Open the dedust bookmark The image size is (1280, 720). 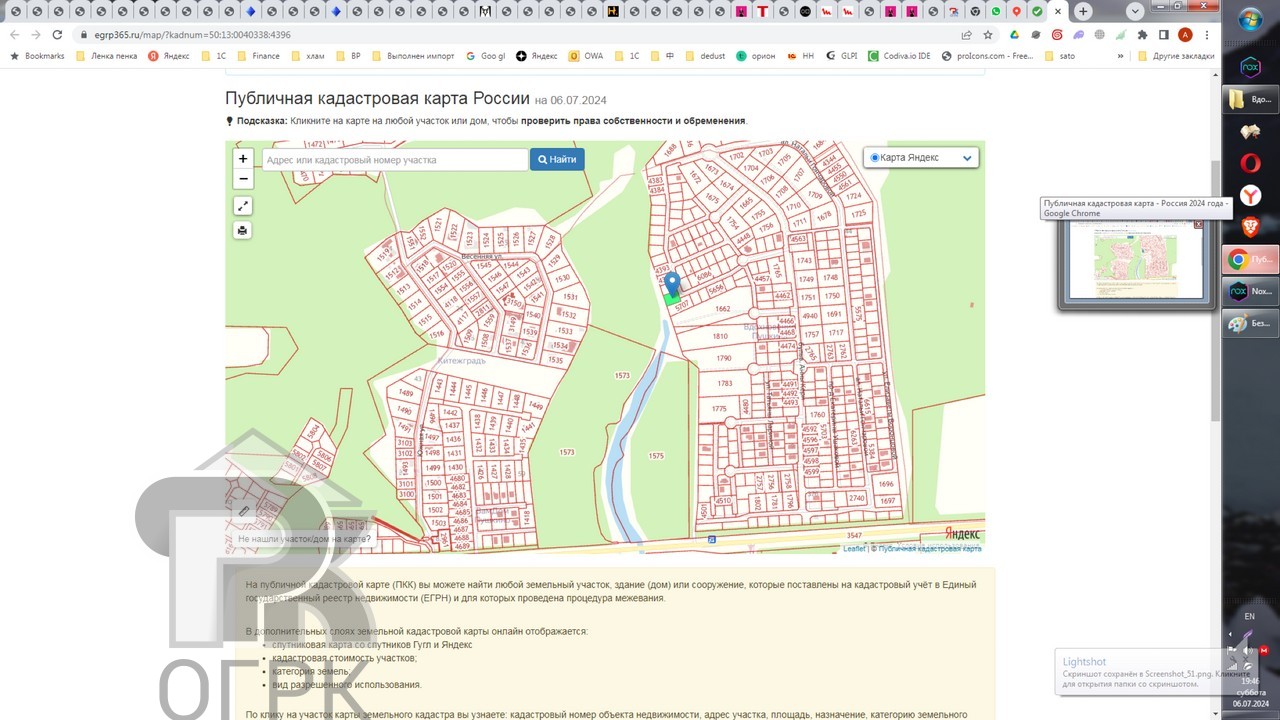pyautogui.click(x=705, y=56)
